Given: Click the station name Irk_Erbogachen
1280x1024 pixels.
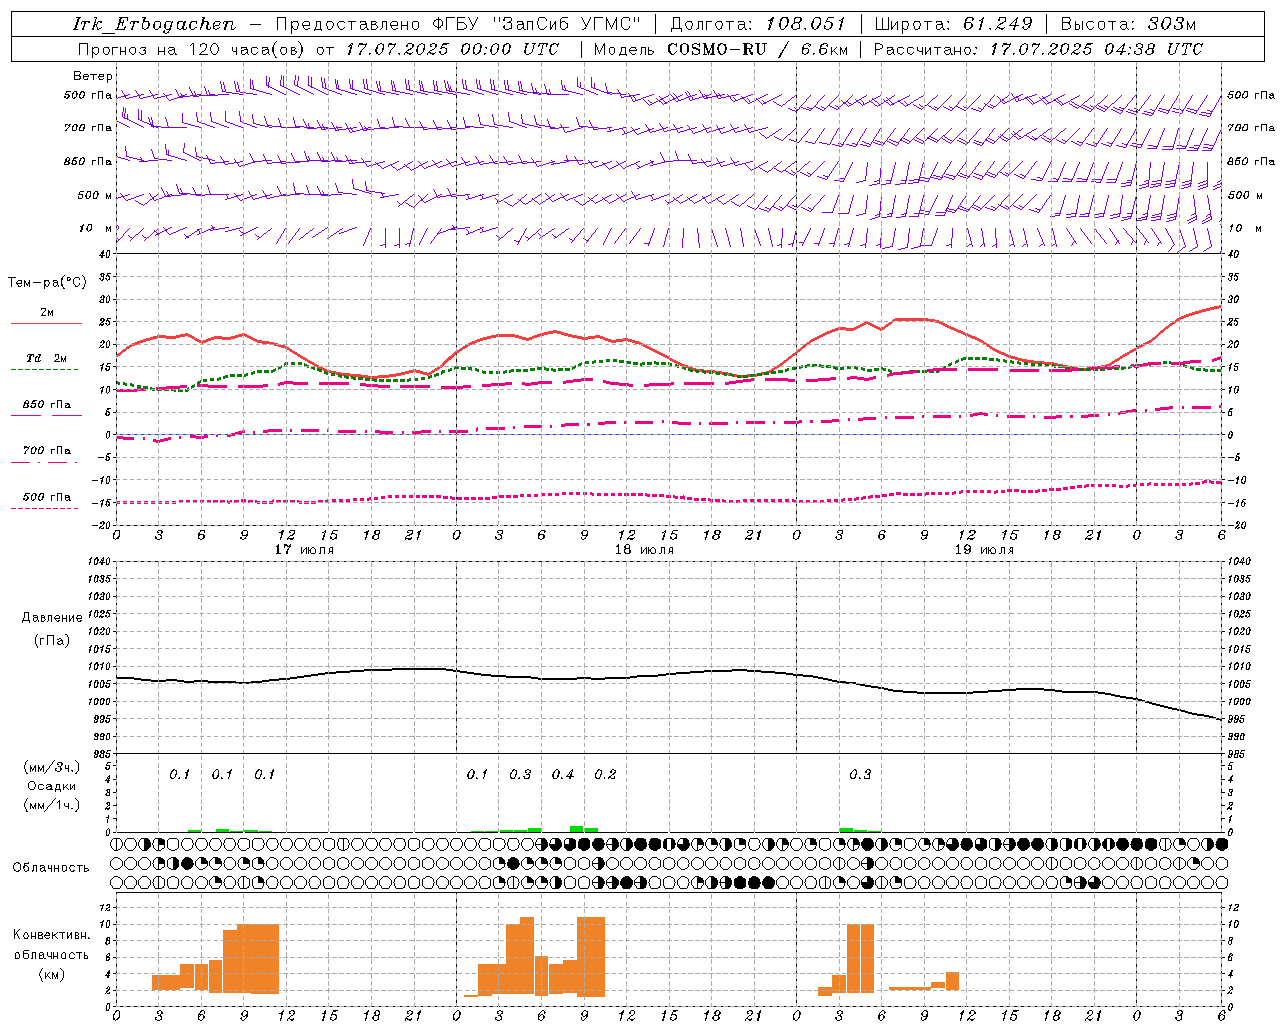Looking at the screenshot, I should (154, 24).
